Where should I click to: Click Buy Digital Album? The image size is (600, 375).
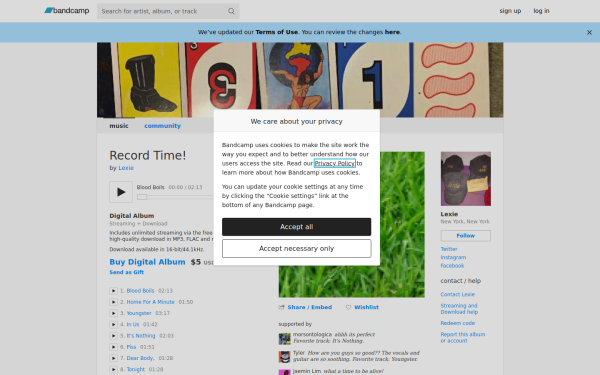click(147, 262)
